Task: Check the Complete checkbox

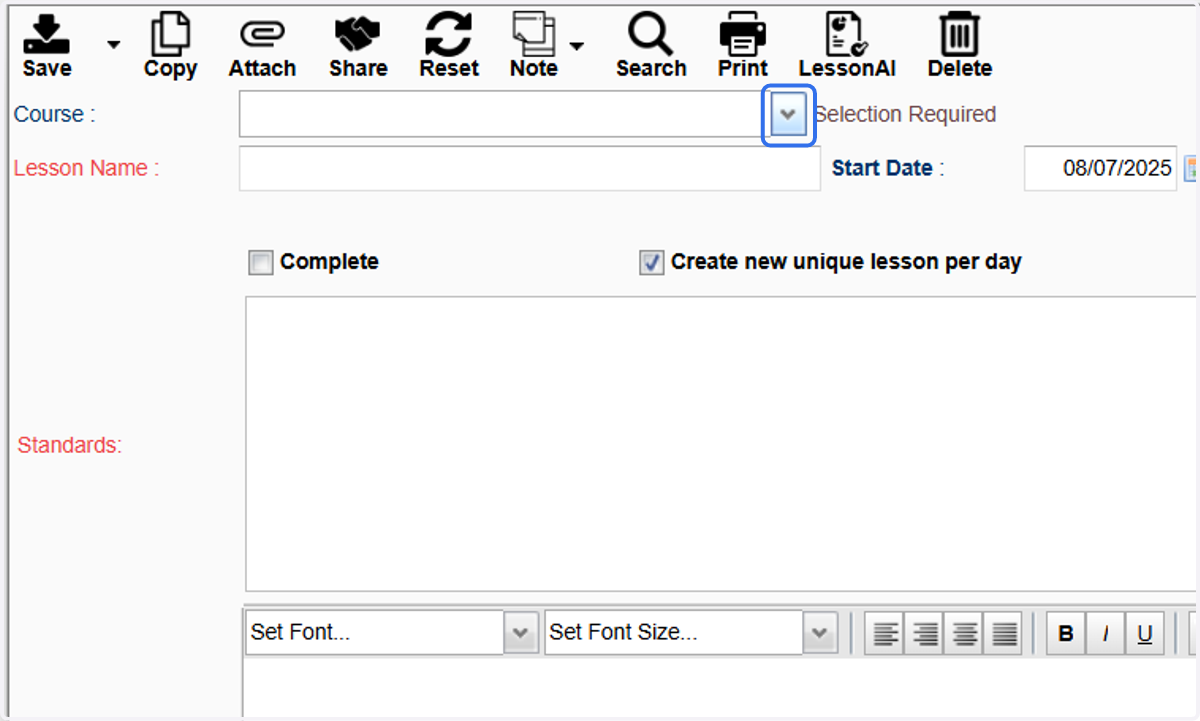Action: coord(260,263)
